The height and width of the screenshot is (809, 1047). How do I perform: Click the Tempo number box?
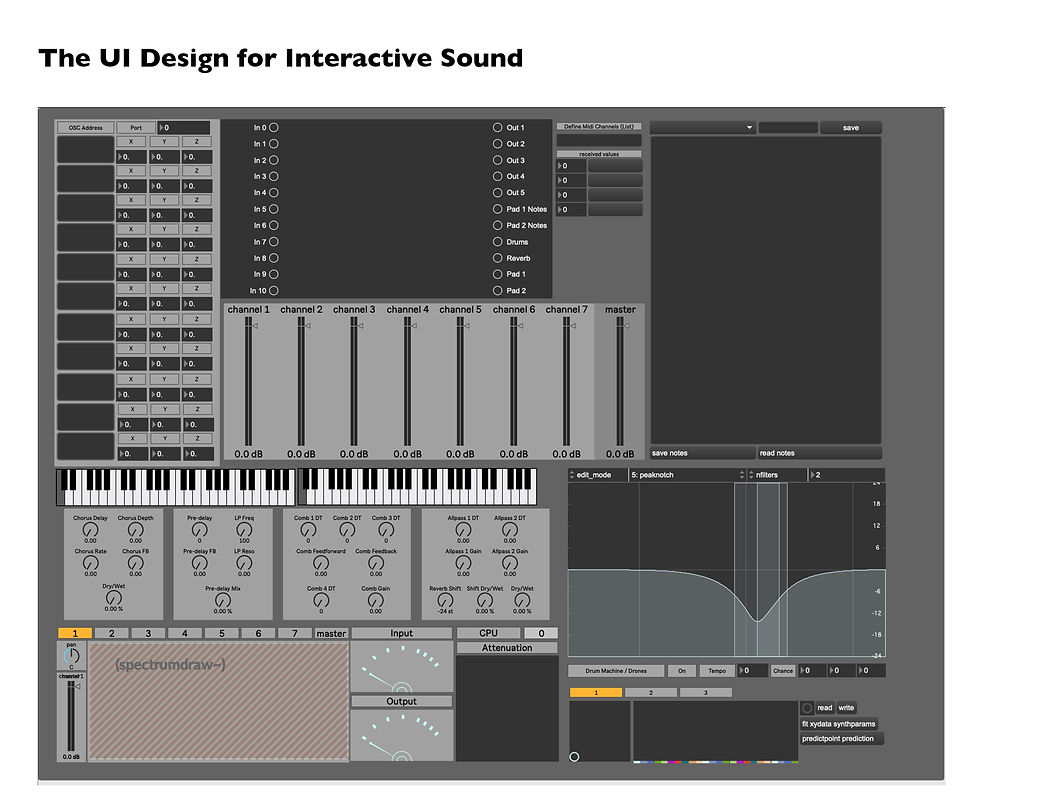click(753, 671)
